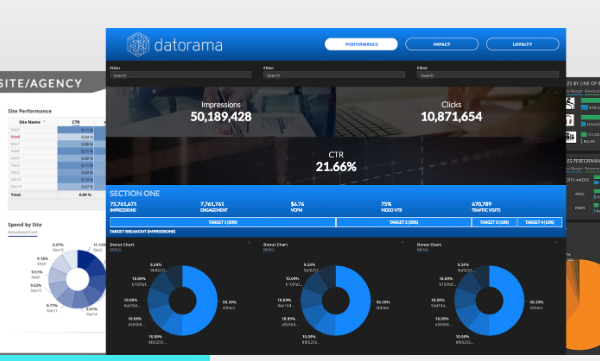Click first line-of-business icon in right window
Screen dimensions: 600x361
click(571, 103)
